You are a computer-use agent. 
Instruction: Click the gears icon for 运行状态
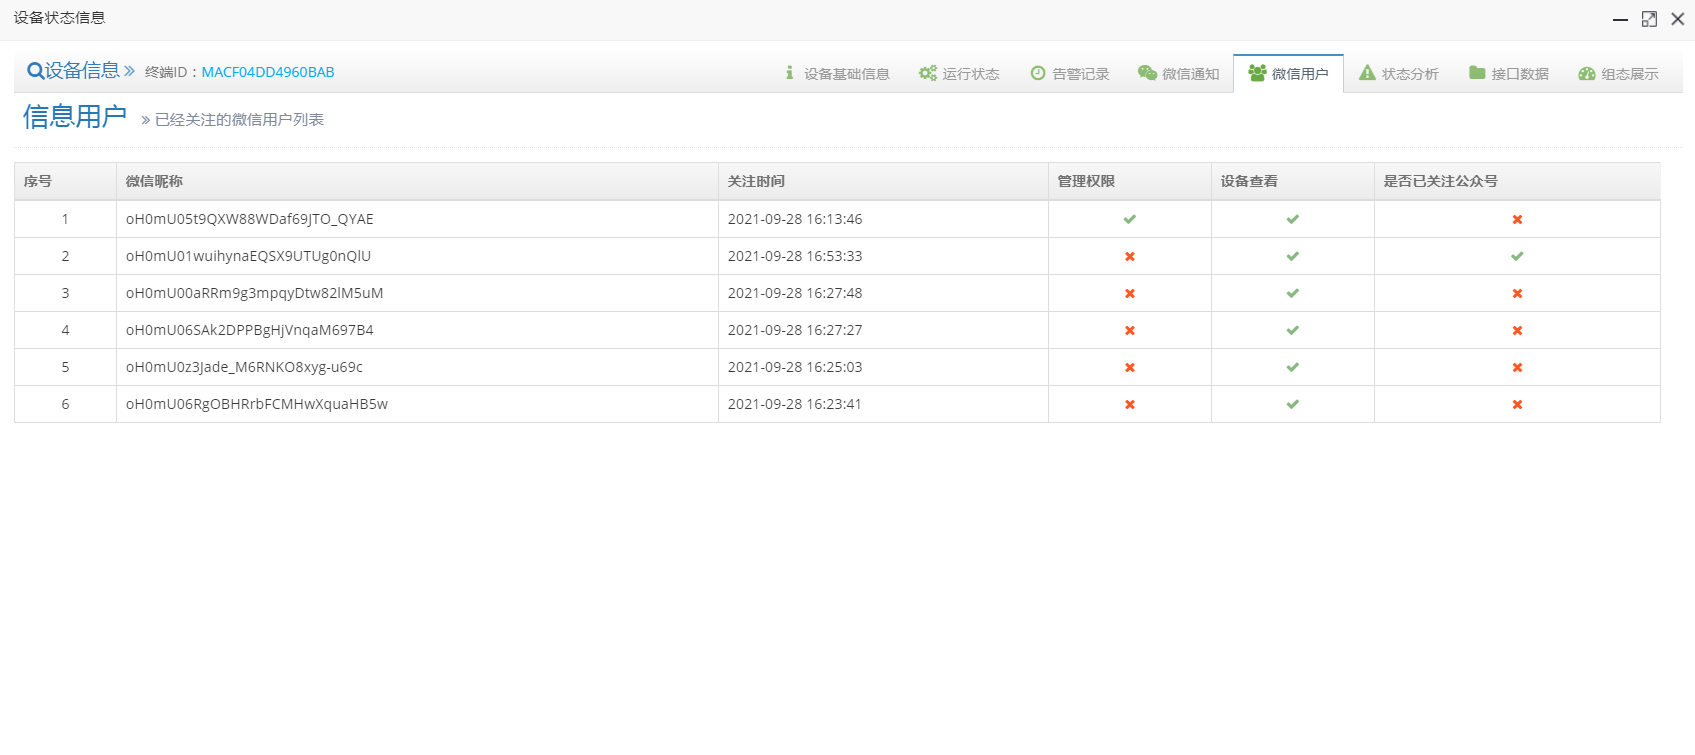pyautogui.click(x=928, y=73)
